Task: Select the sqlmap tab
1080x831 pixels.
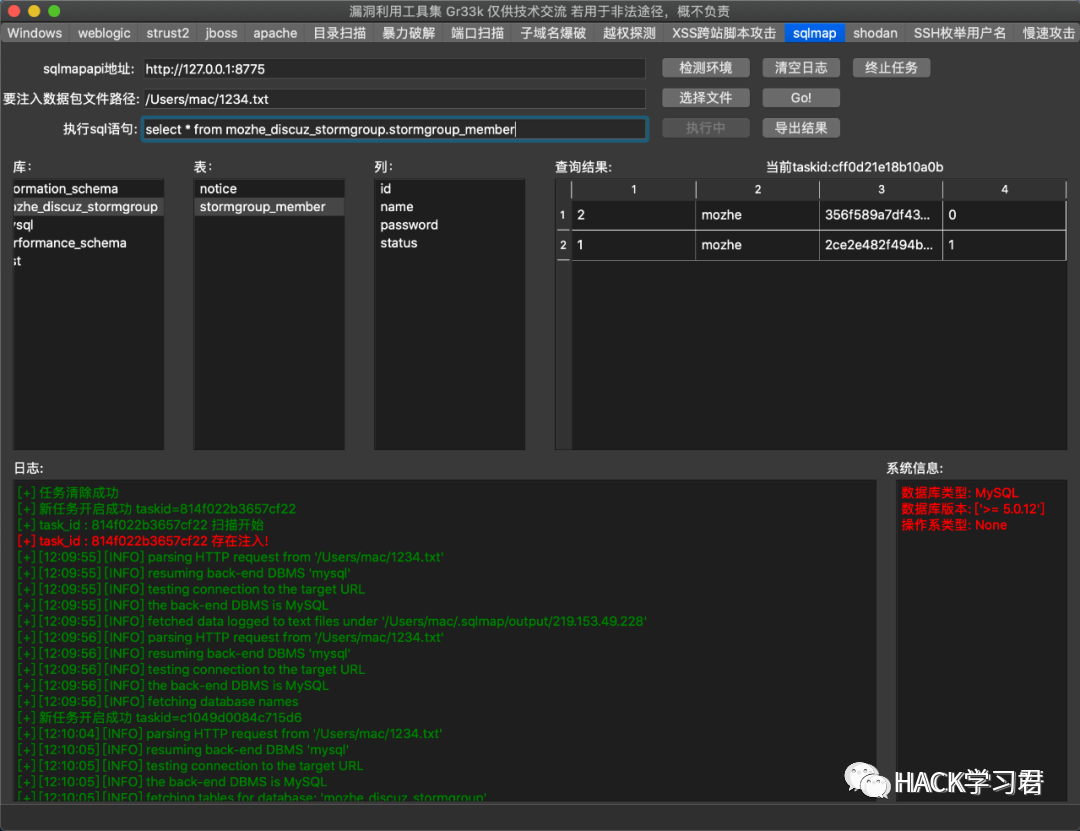Action: pyautogui.click(x=814, y=33)
